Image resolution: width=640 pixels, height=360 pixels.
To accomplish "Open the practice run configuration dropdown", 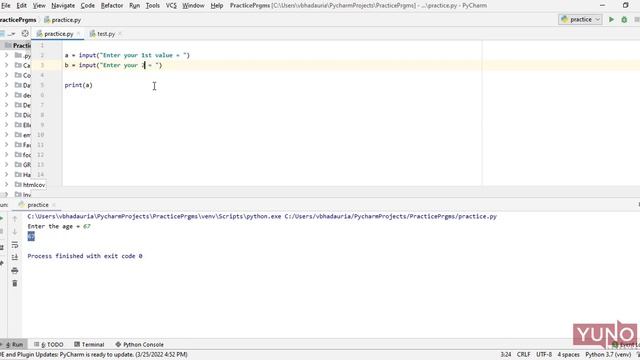I will tap(580, 20).
